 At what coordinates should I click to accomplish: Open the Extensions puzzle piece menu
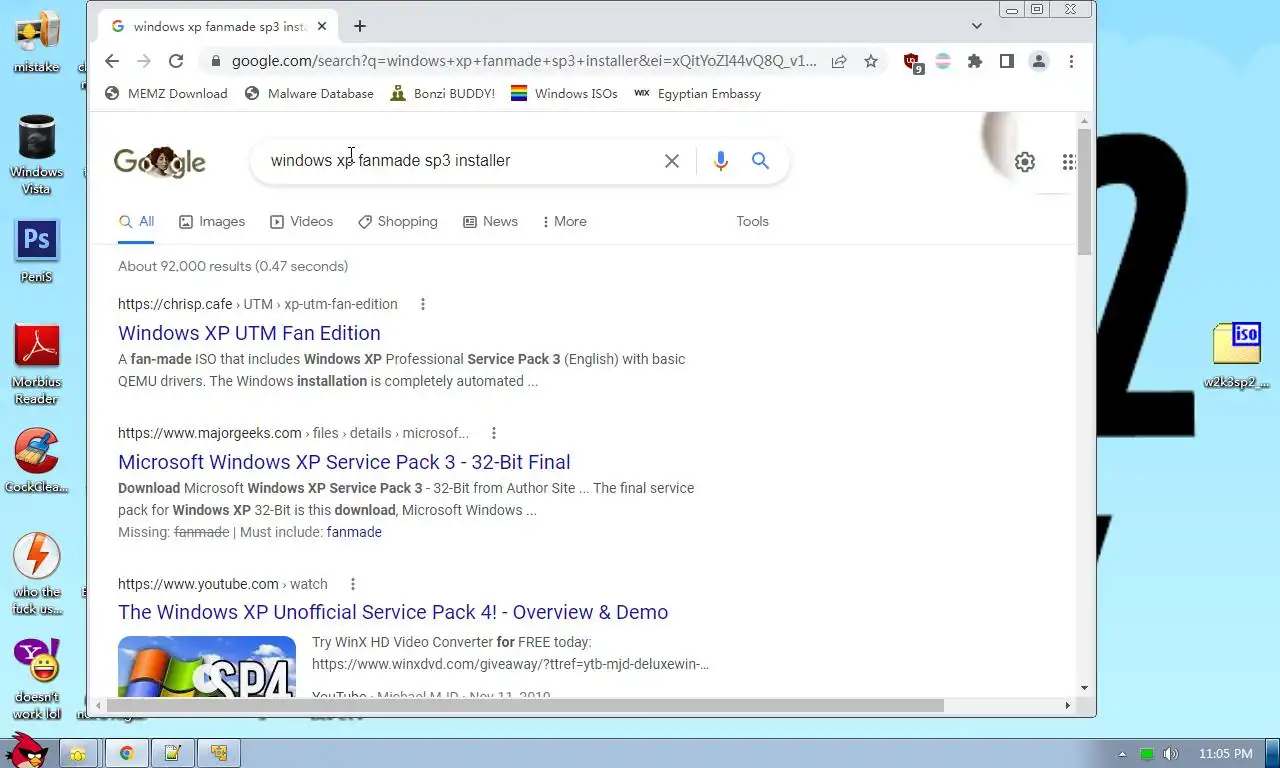(975, 61)
